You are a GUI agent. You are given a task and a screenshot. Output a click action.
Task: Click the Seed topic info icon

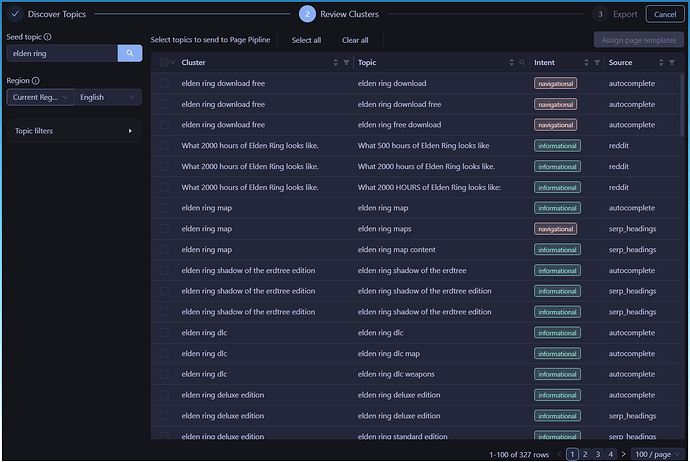tap(48, 36)
